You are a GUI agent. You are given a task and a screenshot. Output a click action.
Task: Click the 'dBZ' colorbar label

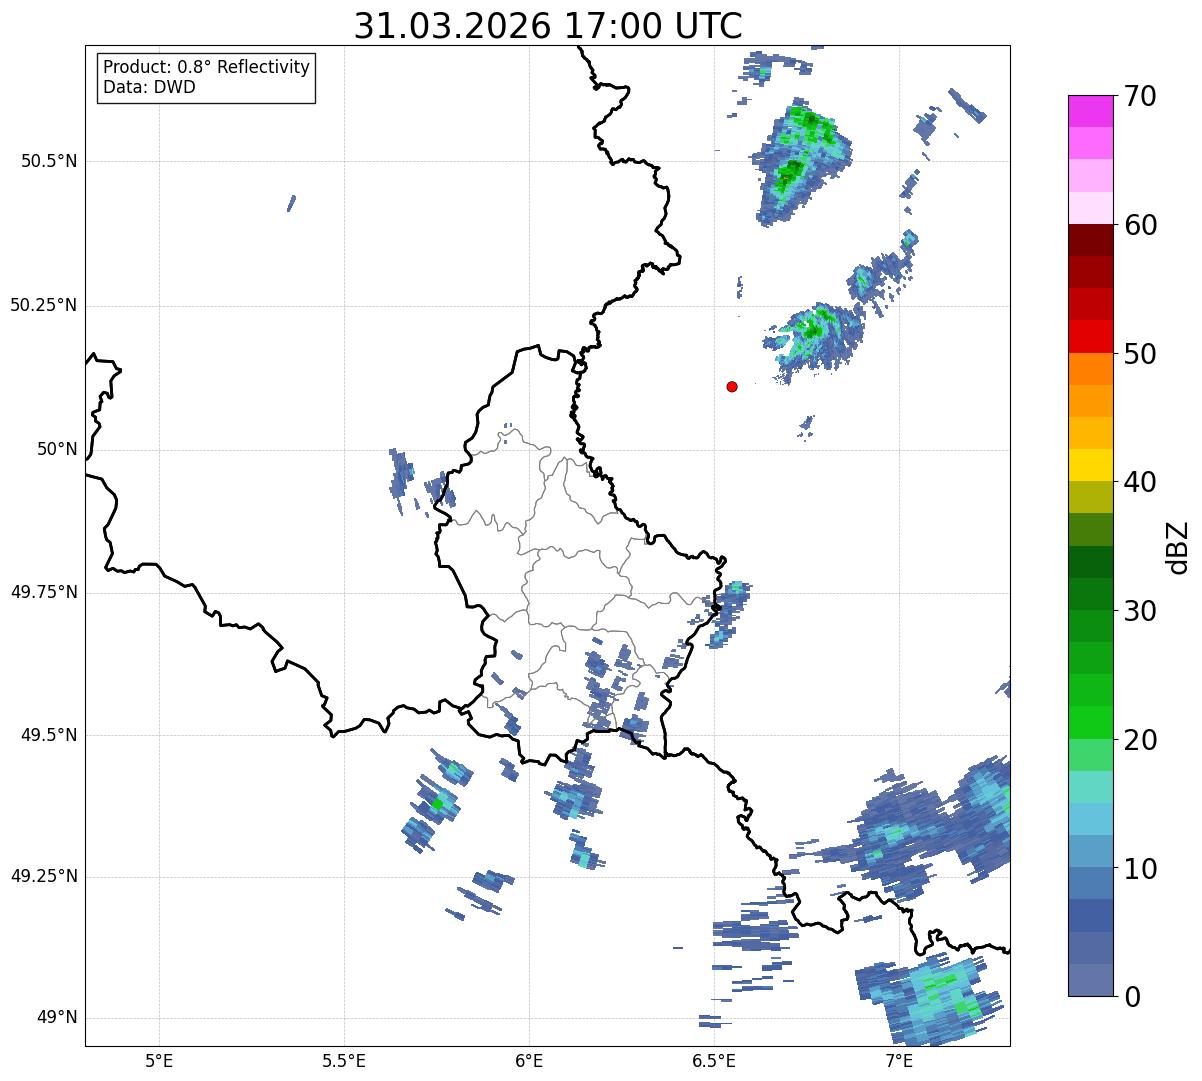(x=1178, y=547)
